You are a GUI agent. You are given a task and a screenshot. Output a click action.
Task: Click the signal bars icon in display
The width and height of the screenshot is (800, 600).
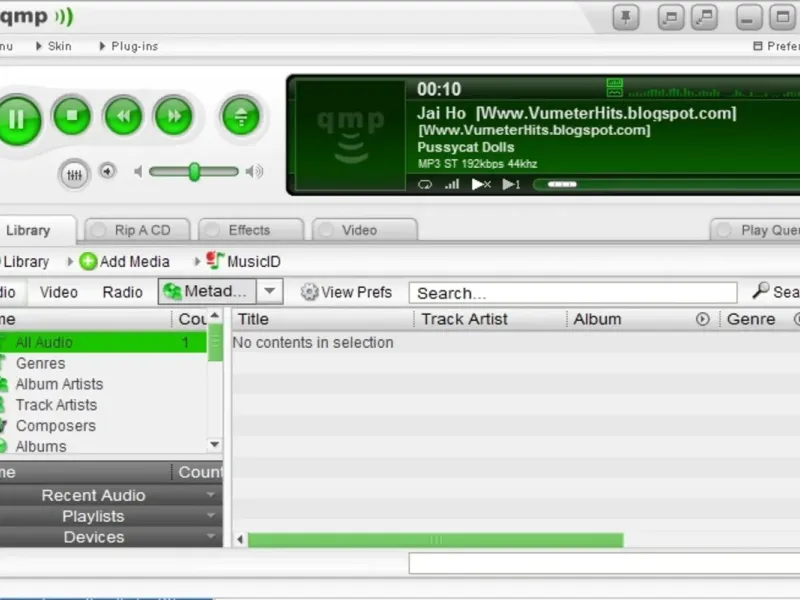pyautogui.click(x=452, y=184)
